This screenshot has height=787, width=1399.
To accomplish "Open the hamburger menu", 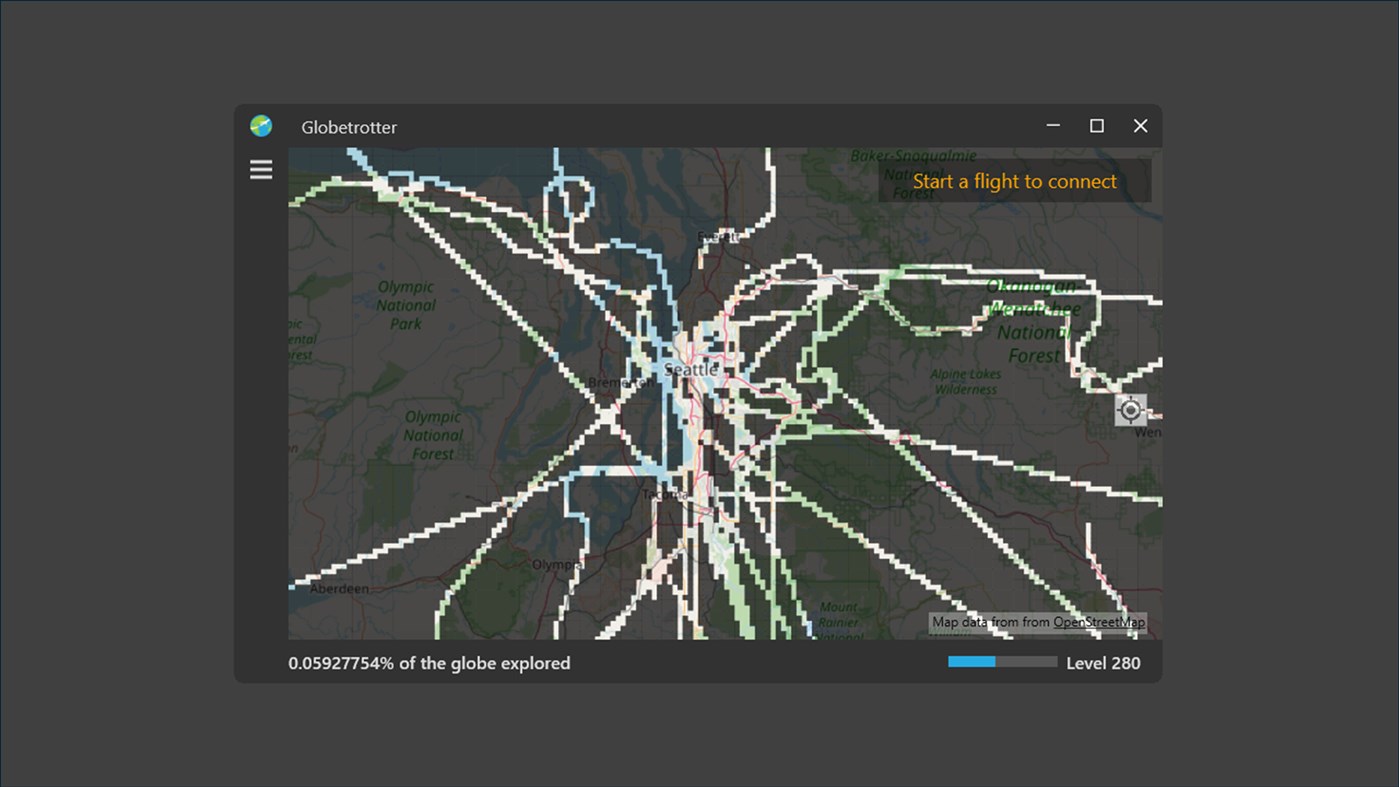I will (x=261, y=170).
